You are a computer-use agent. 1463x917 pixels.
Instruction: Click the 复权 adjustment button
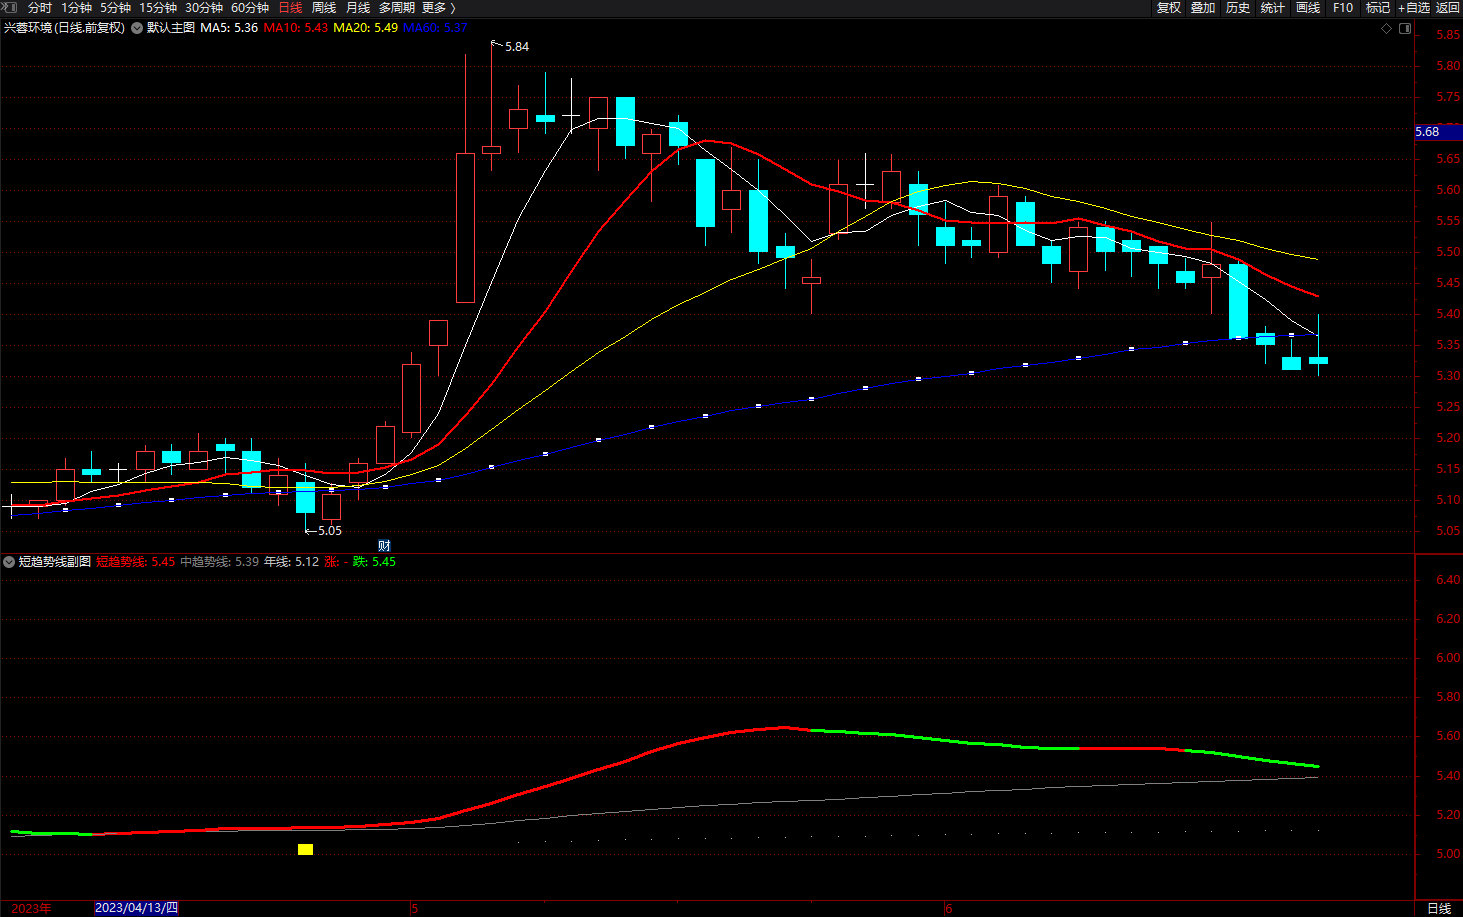(1169, 8)
